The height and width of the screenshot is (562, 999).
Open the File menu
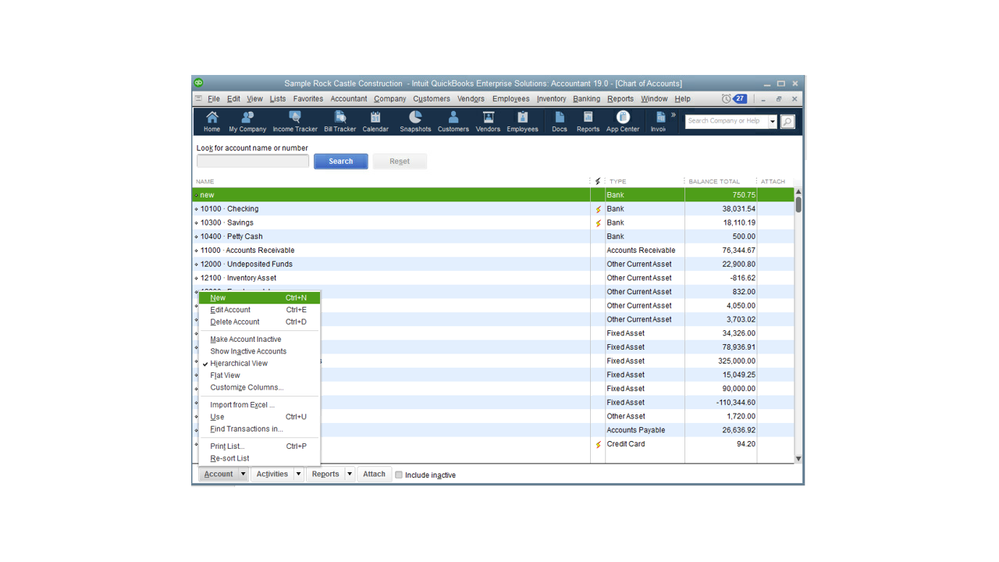(x=213, y=99)
